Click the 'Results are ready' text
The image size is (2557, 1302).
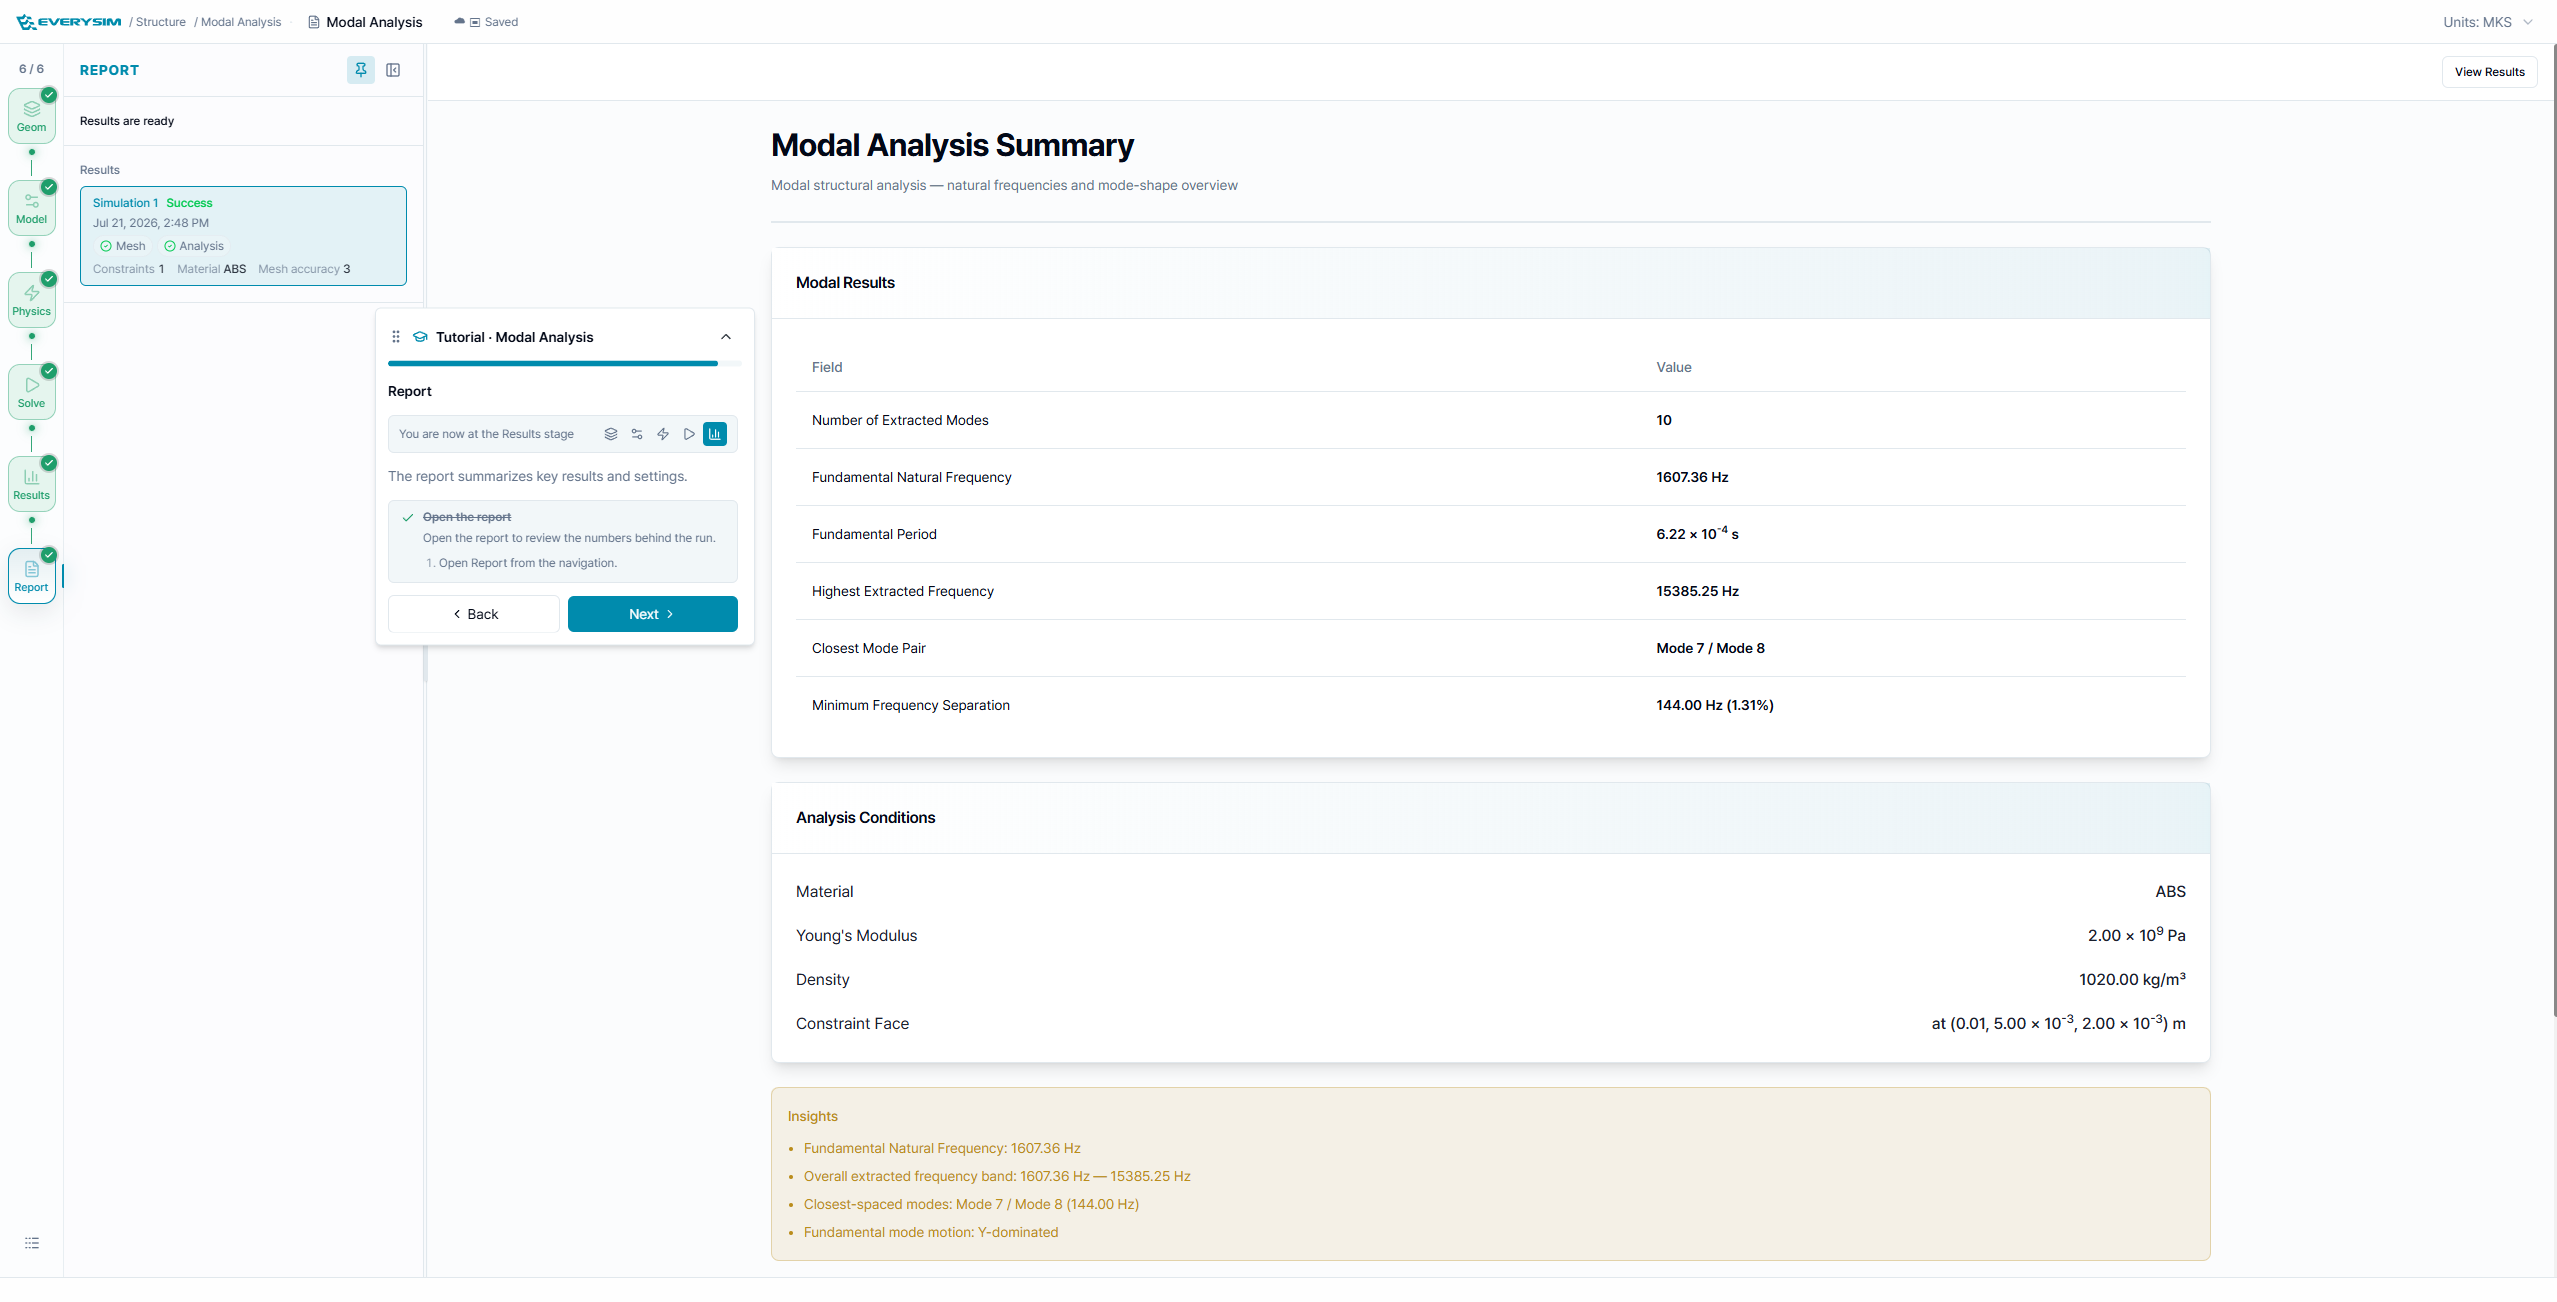click(127, 121)
